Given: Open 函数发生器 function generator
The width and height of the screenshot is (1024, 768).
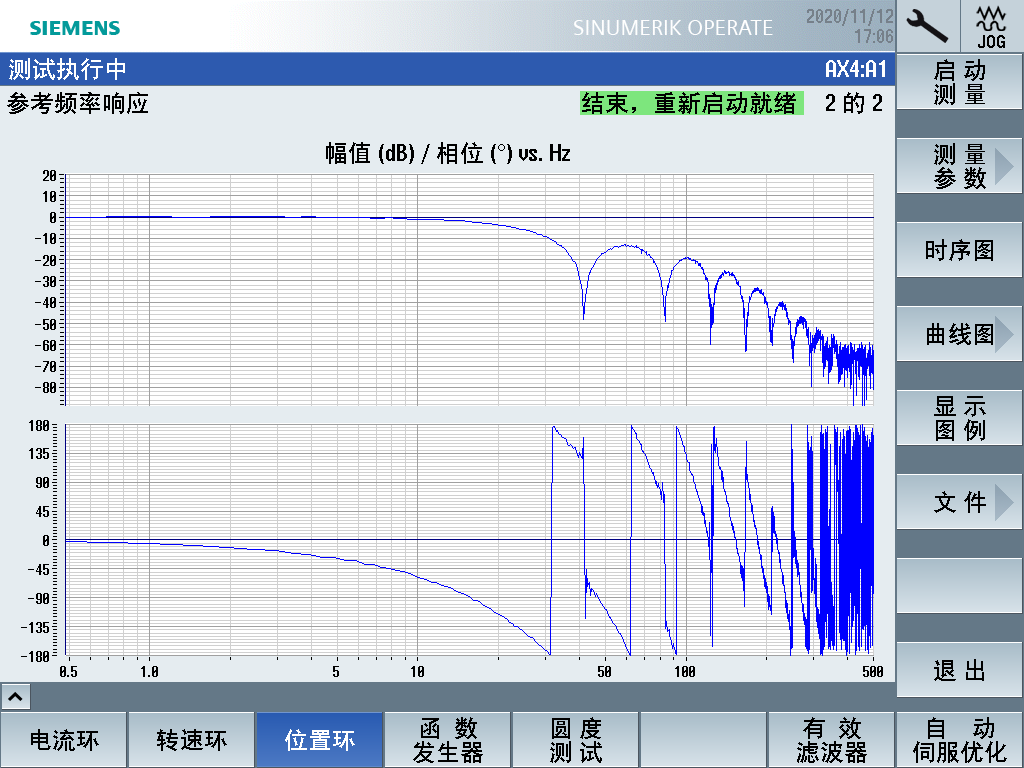Looking at the screenshot, I should (448, 741).
